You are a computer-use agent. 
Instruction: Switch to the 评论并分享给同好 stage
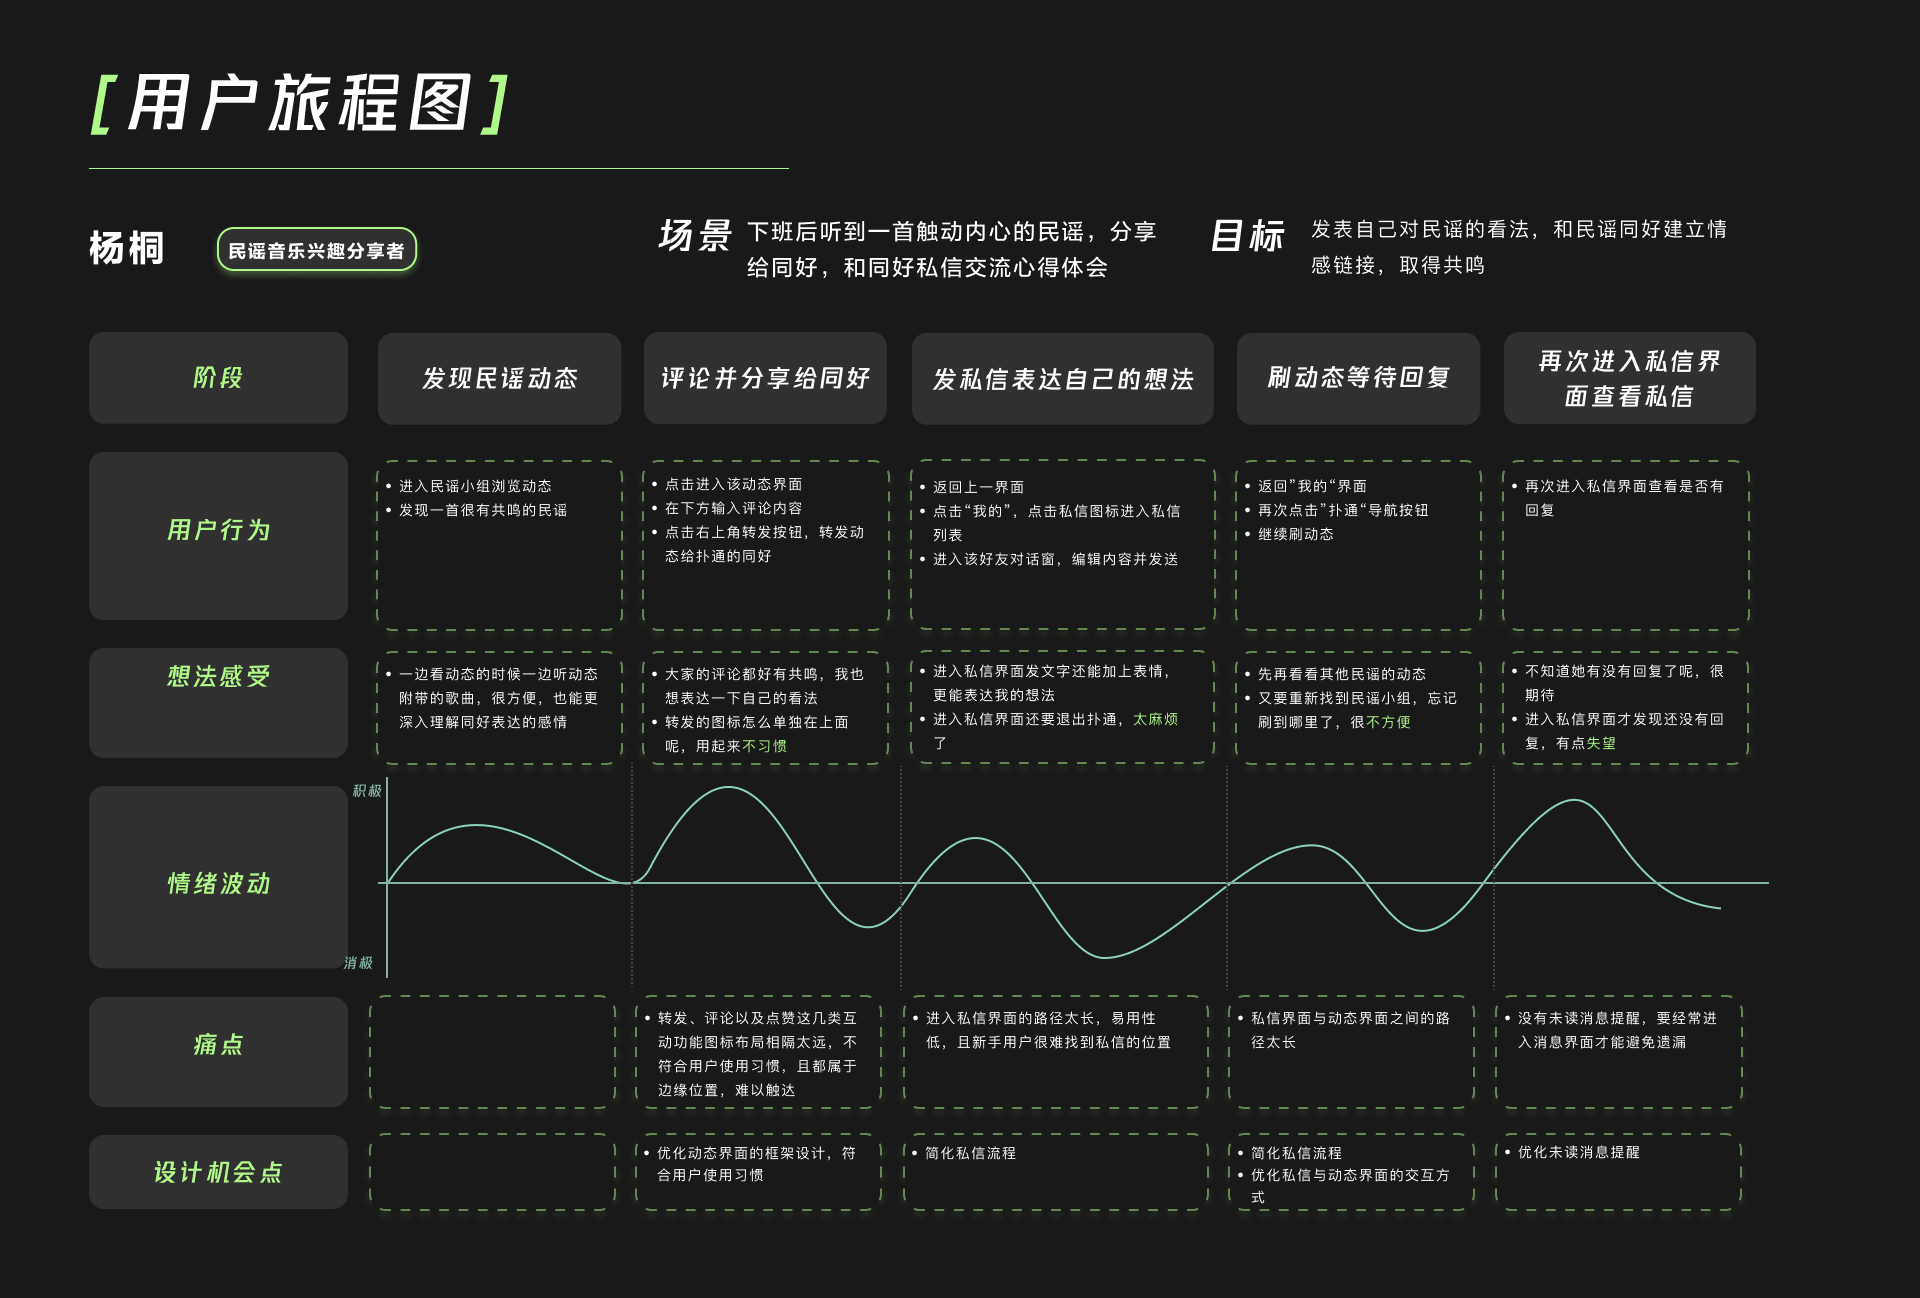(765, 378)
